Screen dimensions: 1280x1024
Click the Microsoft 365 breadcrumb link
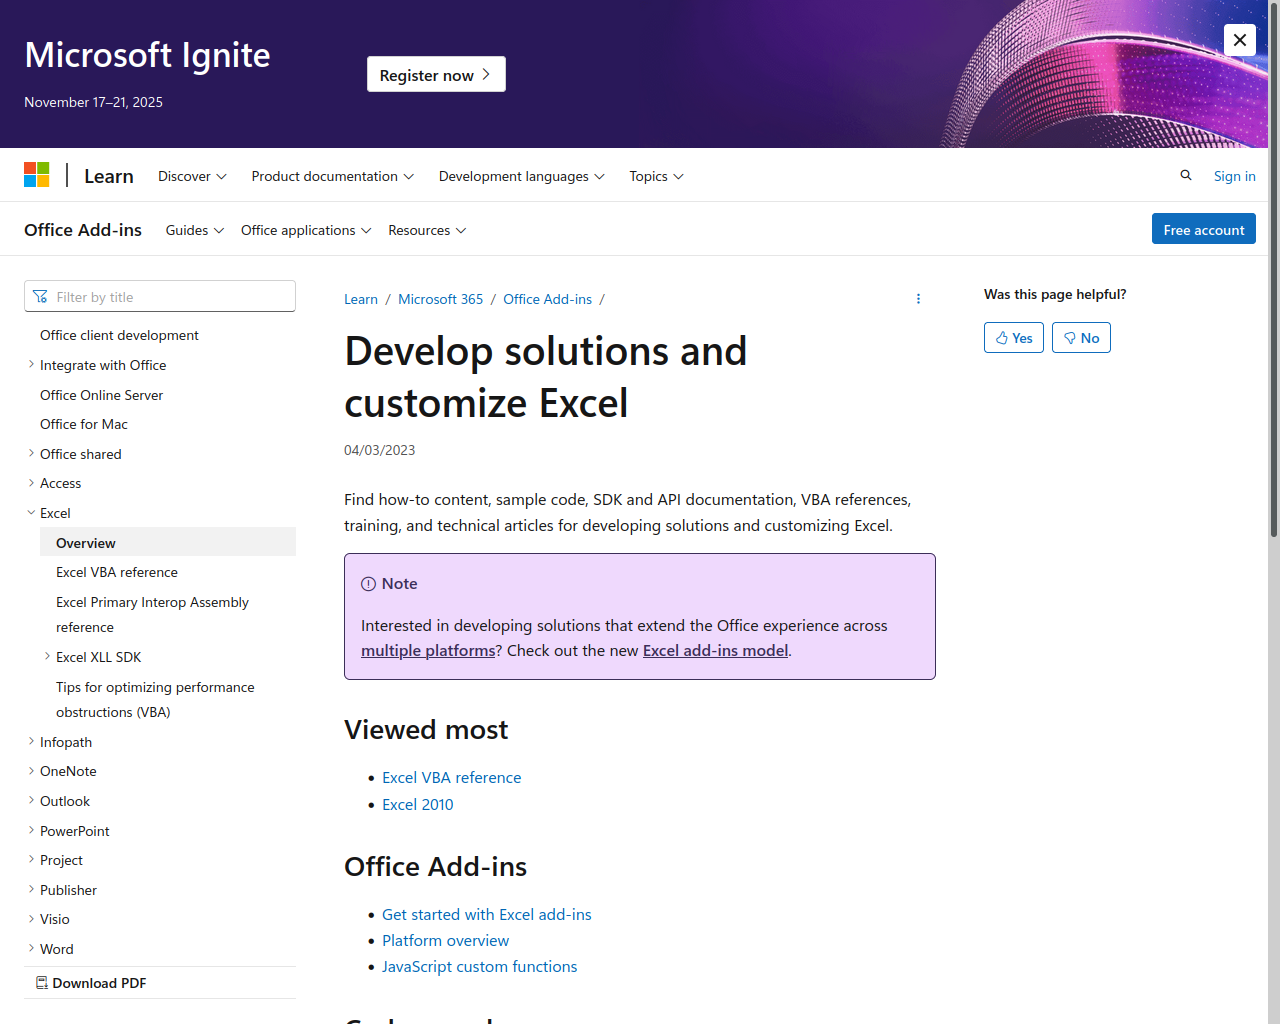point(440,299)
